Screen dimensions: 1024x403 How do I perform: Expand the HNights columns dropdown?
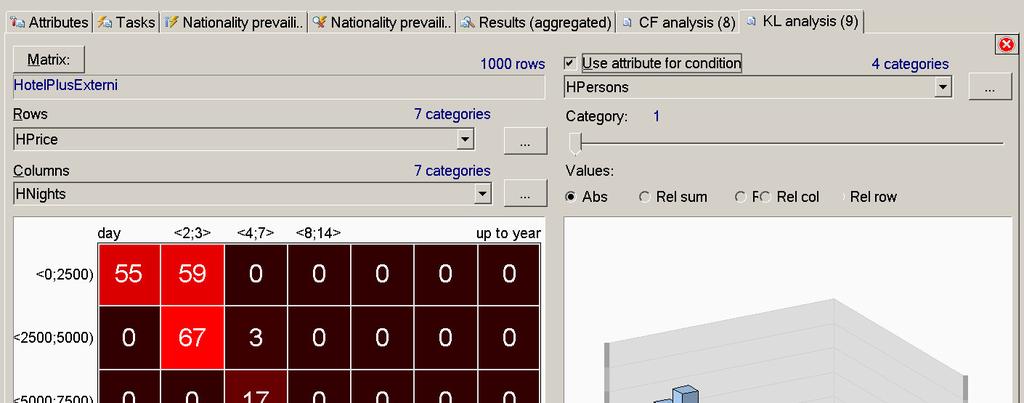pos(483,193)
